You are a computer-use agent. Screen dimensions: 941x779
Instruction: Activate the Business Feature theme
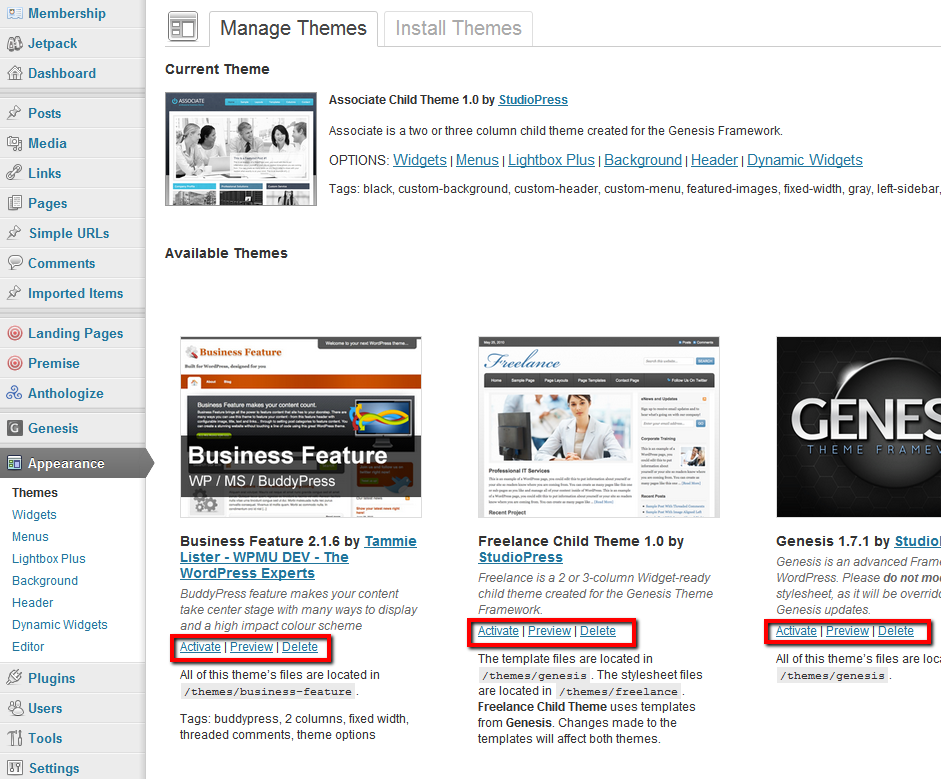coord(200,647)
